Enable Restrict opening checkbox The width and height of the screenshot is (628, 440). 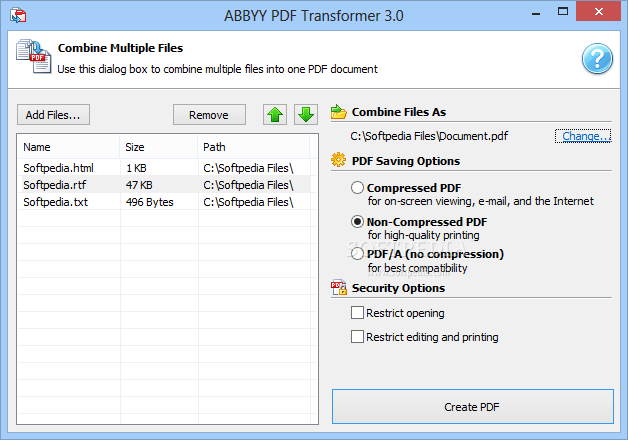(357, 313)
